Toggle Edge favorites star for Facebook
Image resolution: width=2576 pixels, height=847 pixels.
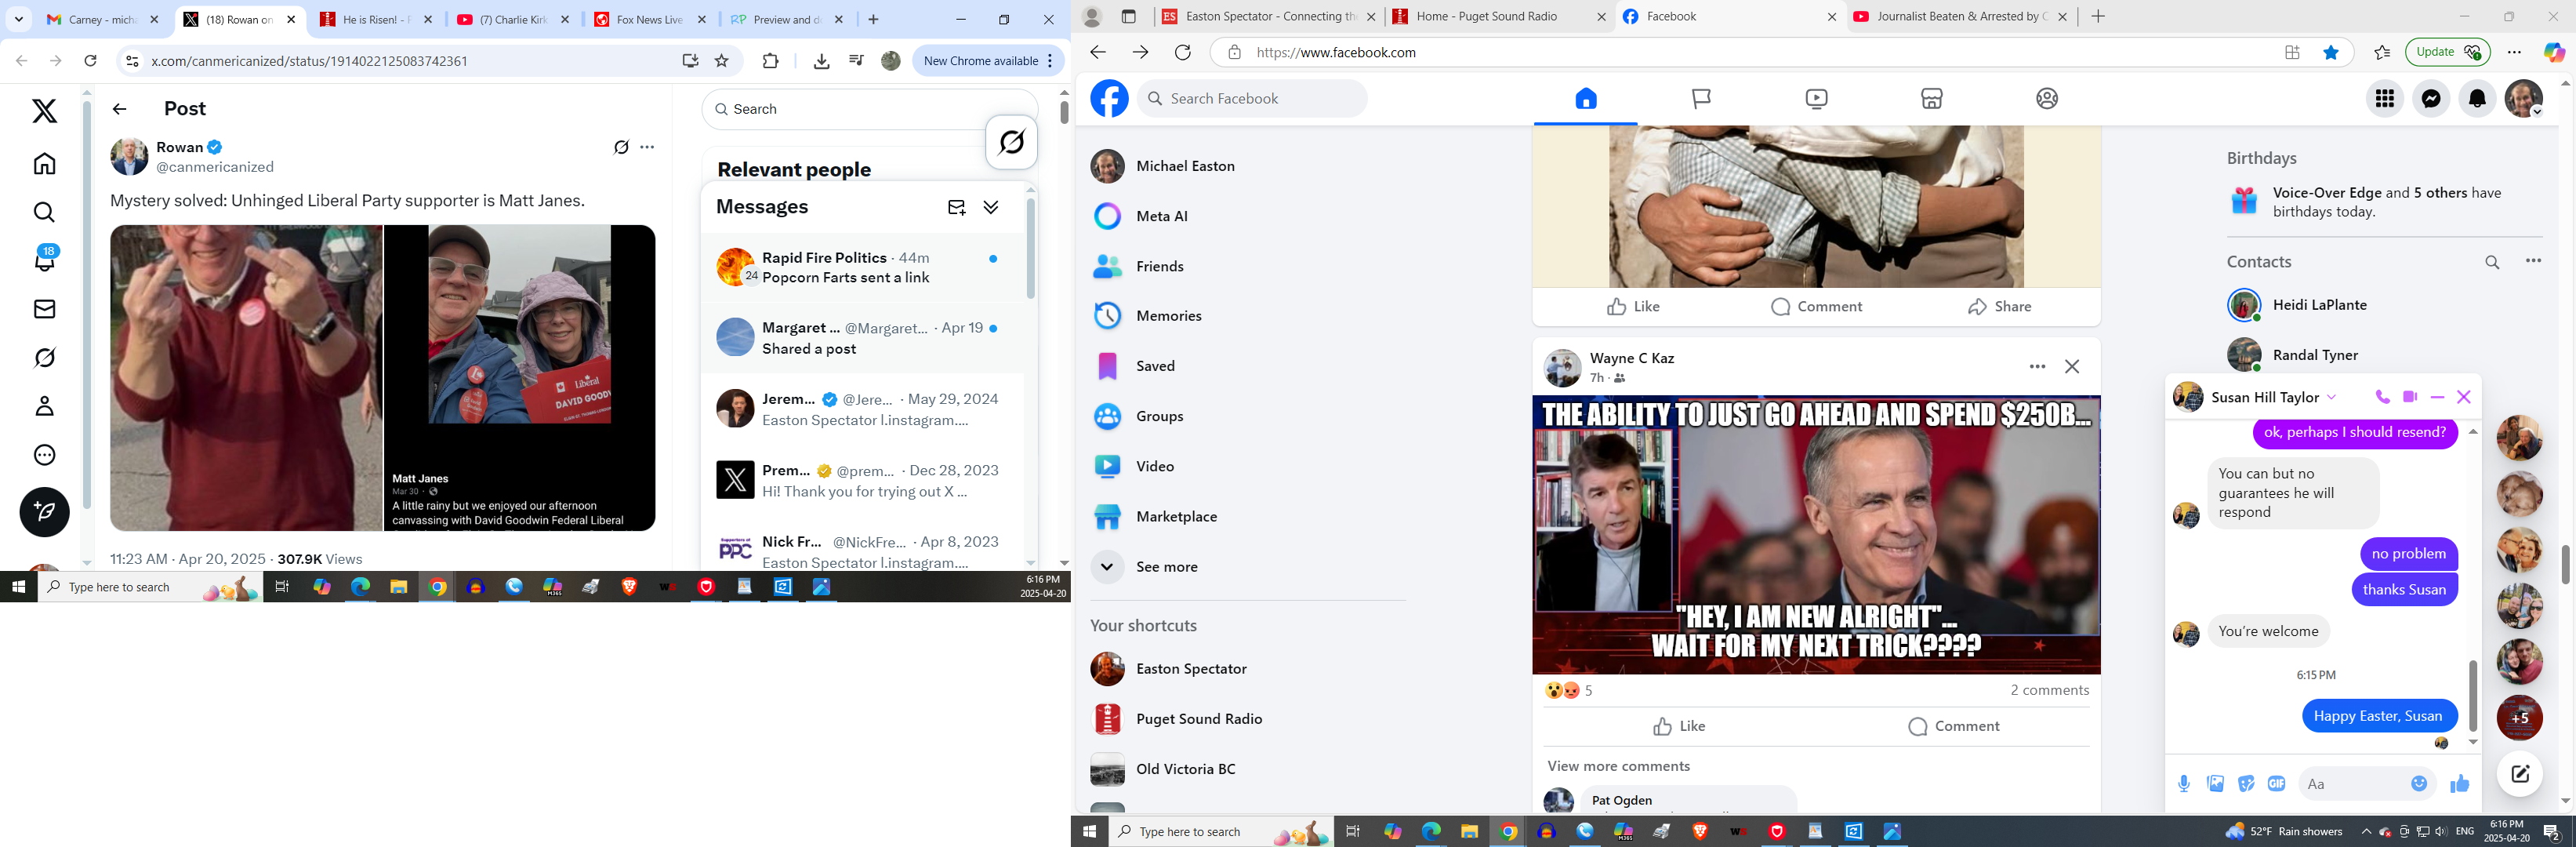coord(2331,53)
